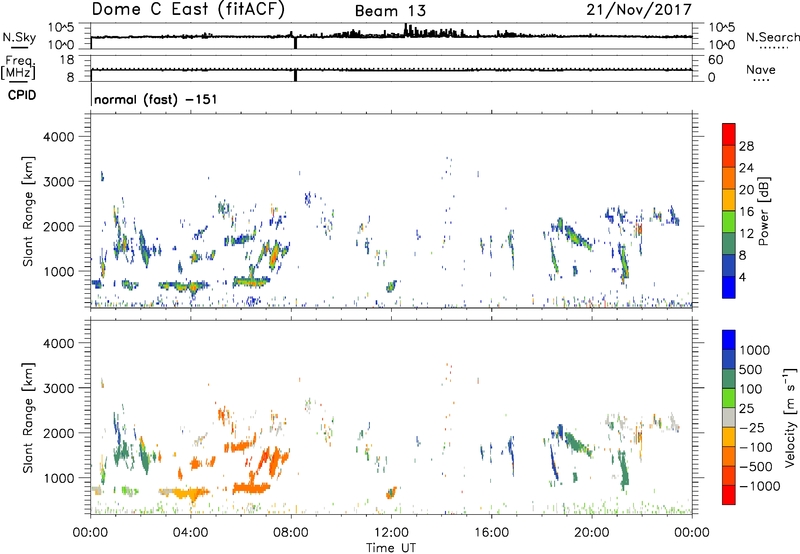The image size is (800, 554).
Task: Click the "Velocity [m s⁻¹]" colorbar title
Action: pos(790,417)
